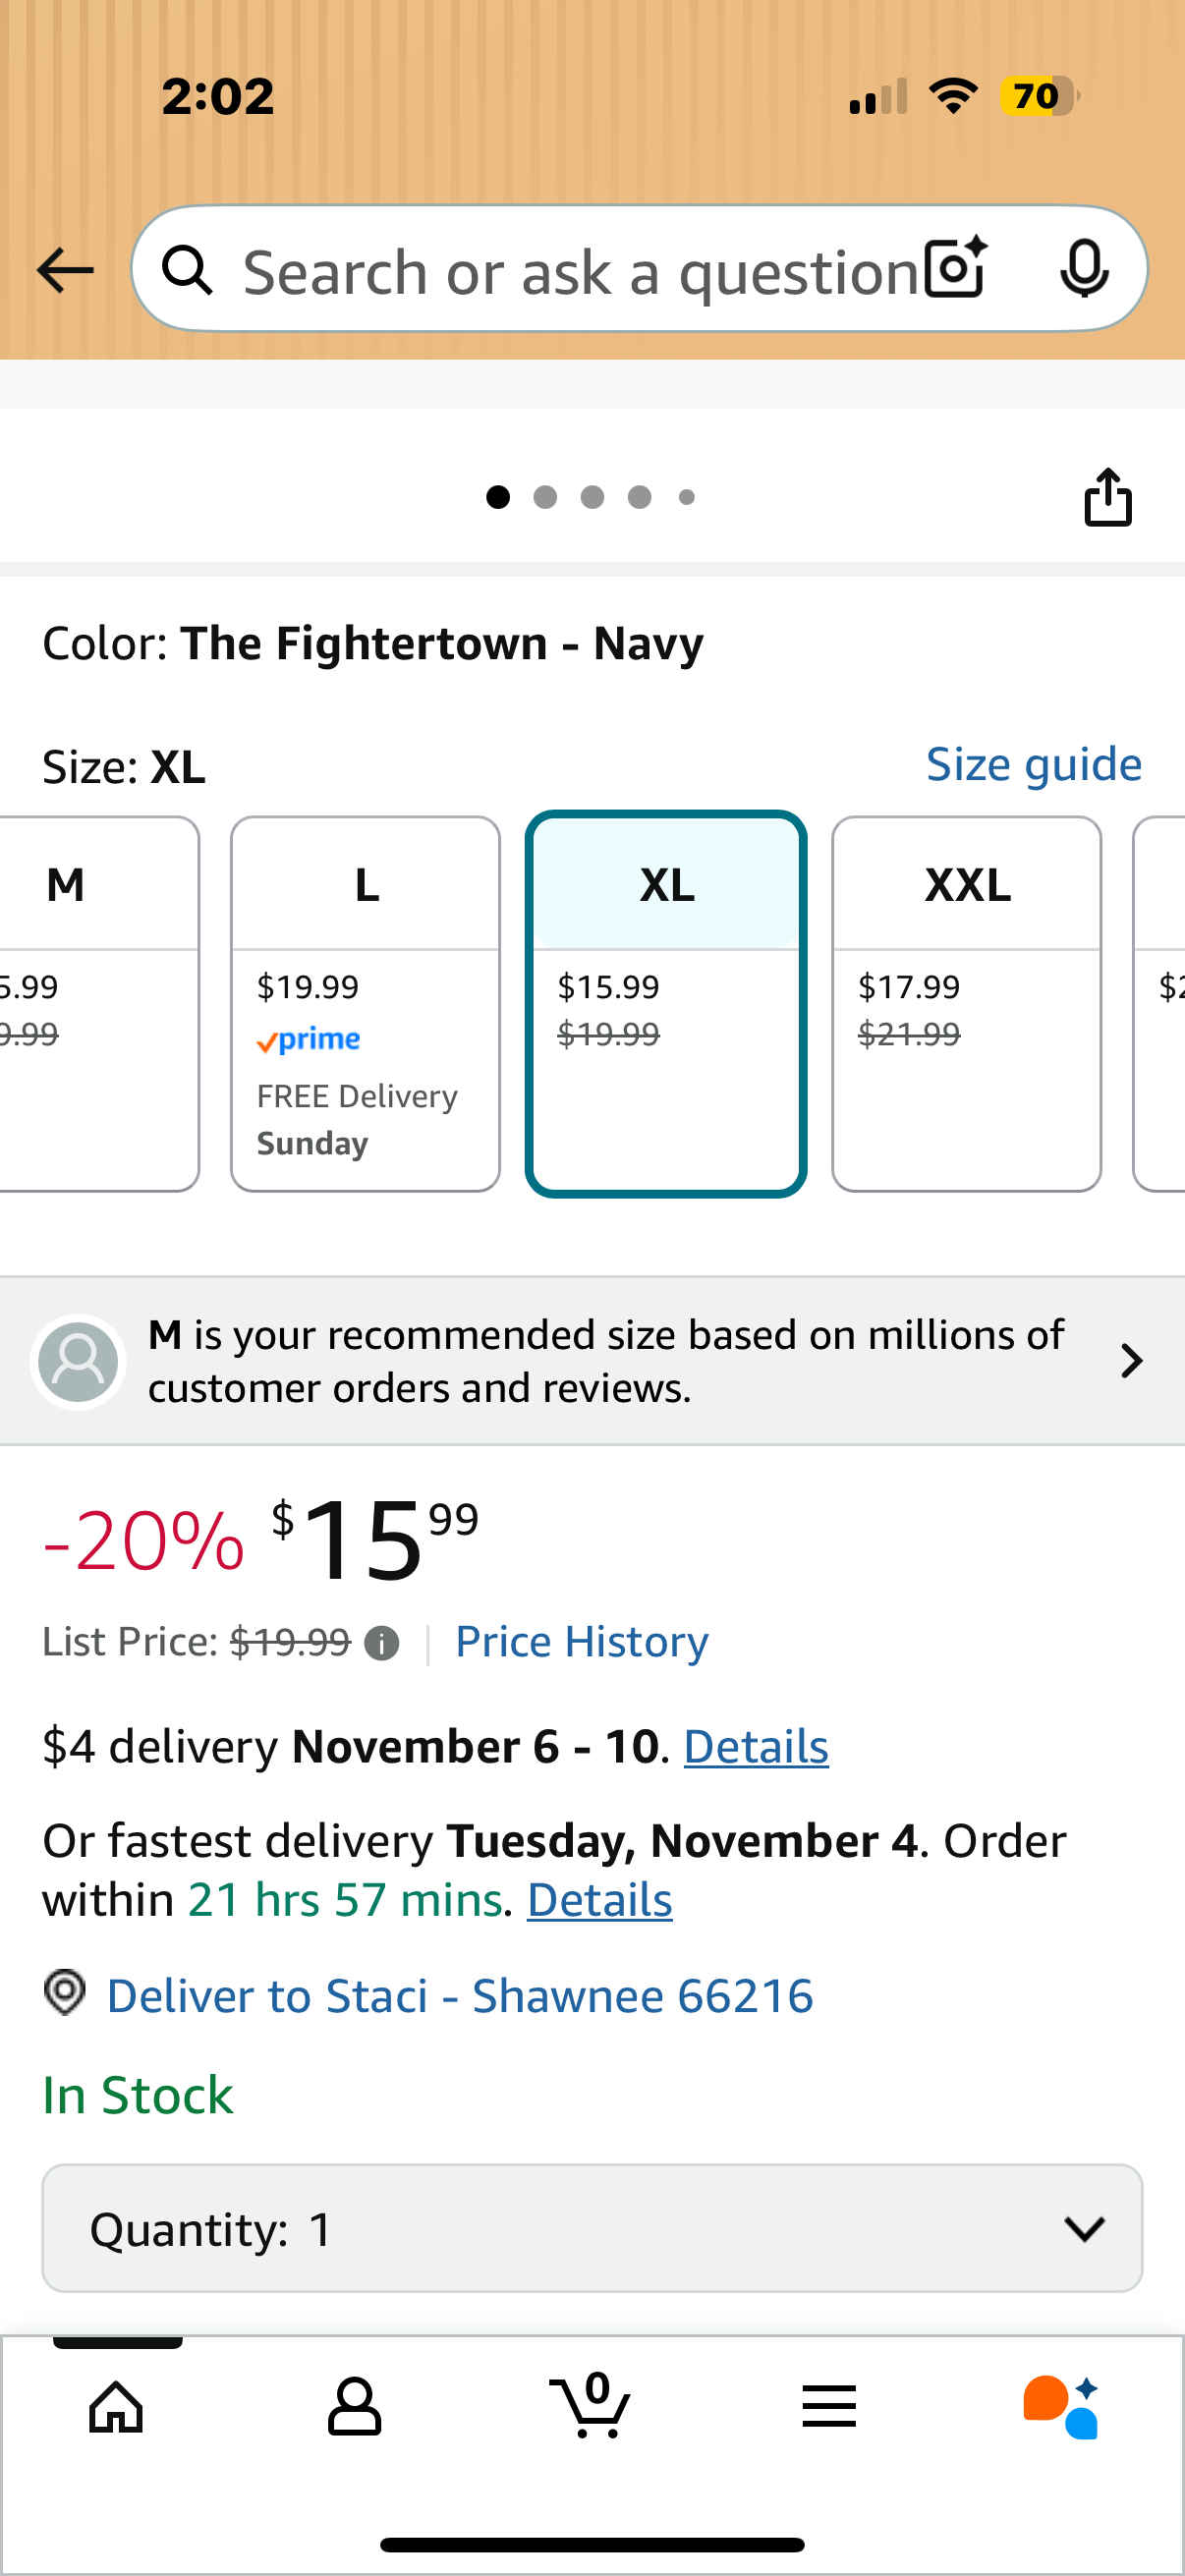The width and height of the screenshot is (1185, 2576).
Task: Select size L option
Action: [x=366, y=1003]
